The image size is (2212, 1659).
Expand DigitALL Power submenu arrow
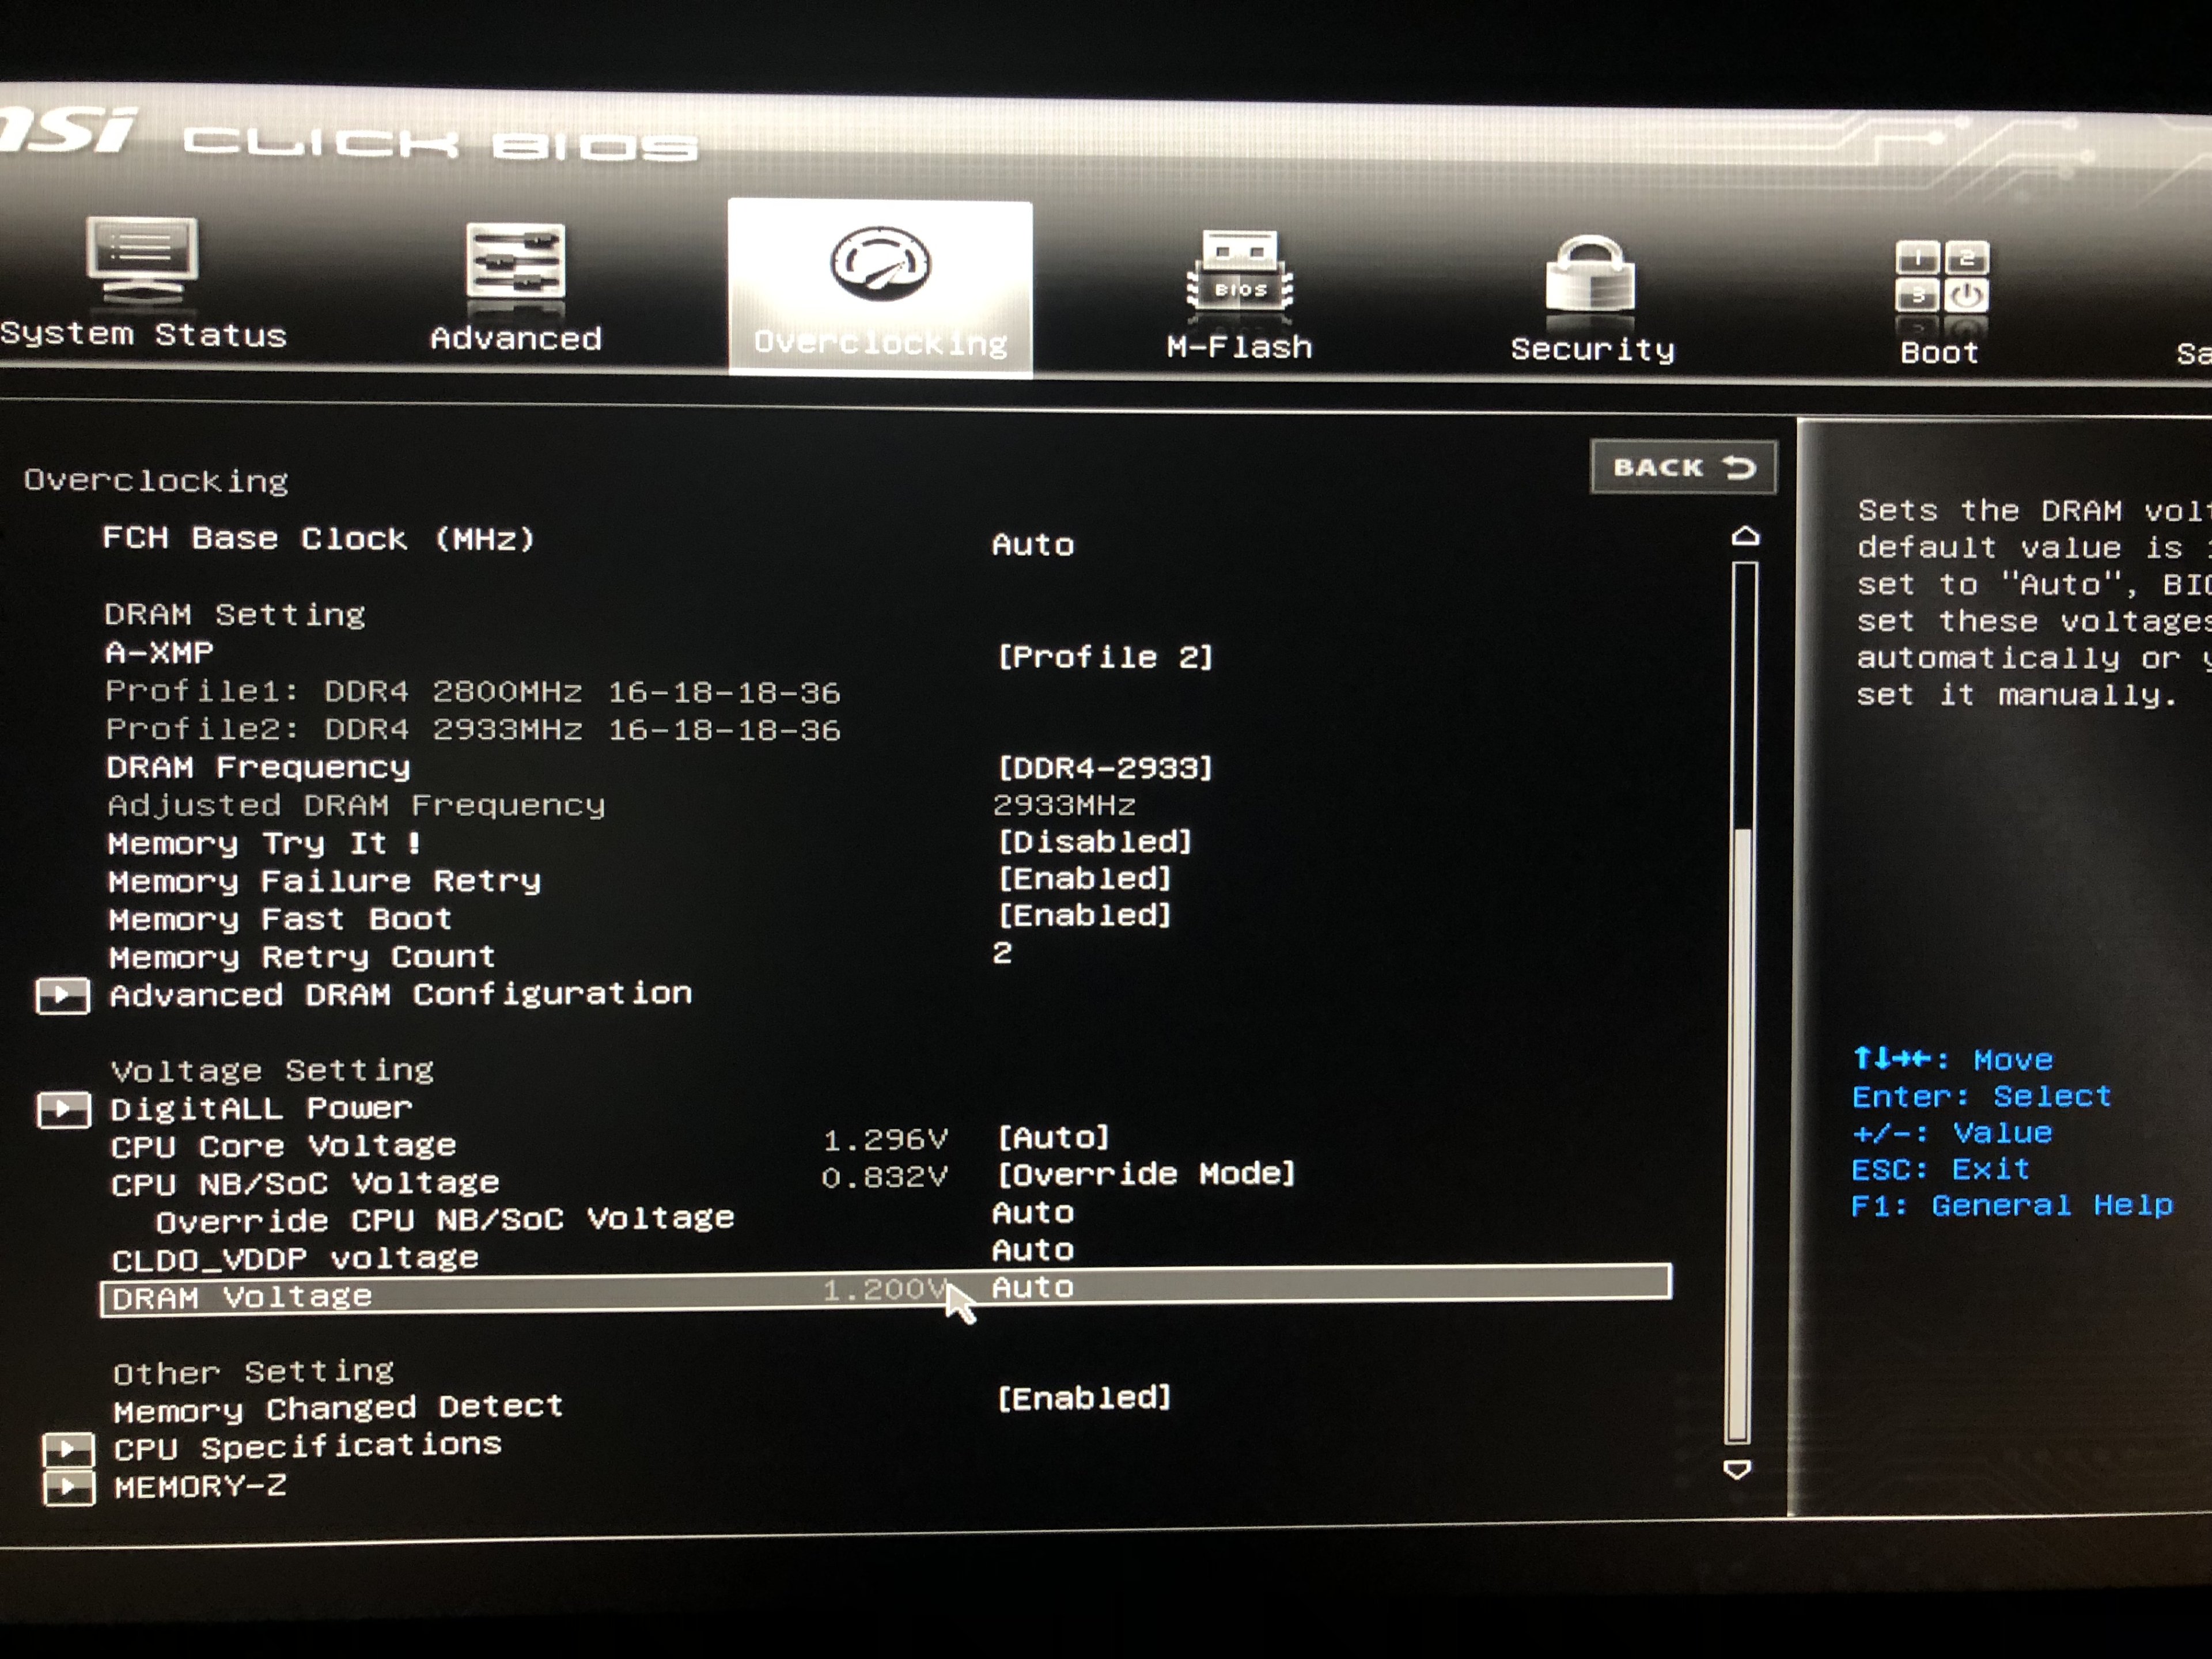[x=63, y=1109]
